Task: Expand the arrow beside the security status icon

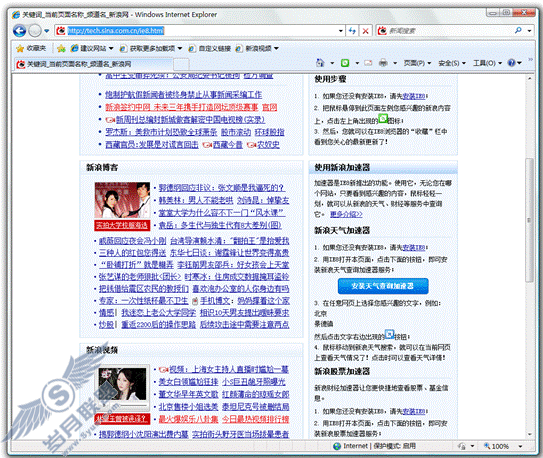Action: 473,447
